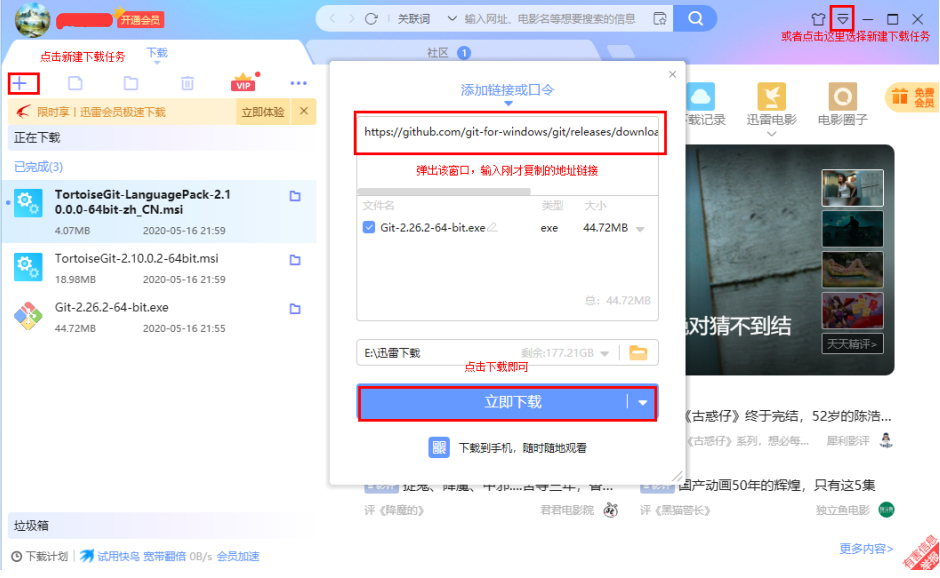Click the 天天精评 button
The width and height of the screenshot is (940, 578).
coord(852,344)
